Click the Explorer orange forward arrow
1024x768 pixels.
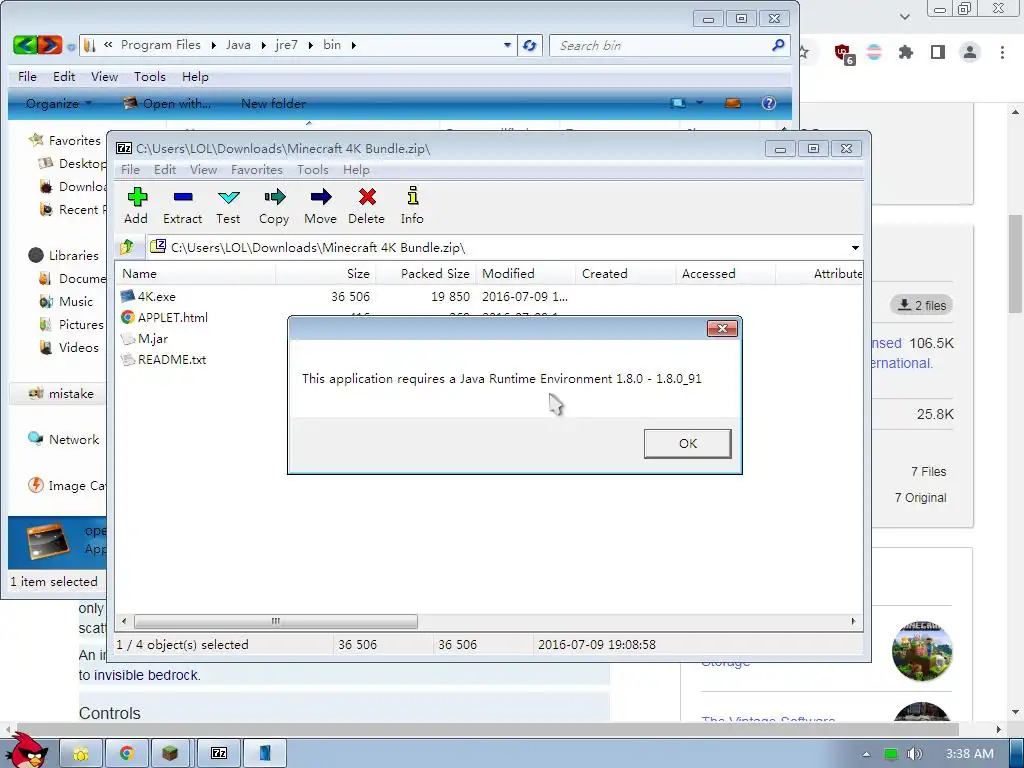click(x=50, y=45)
